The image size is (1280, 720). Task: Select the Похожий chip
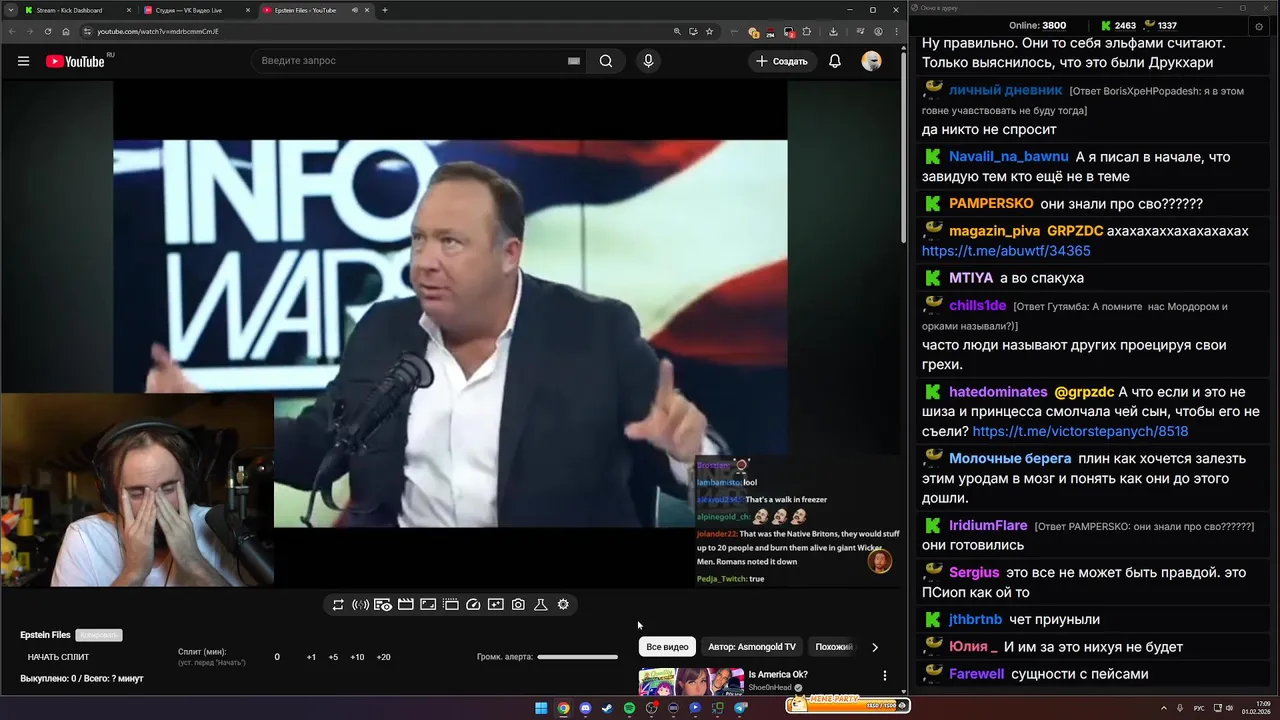tap(835, 647)
